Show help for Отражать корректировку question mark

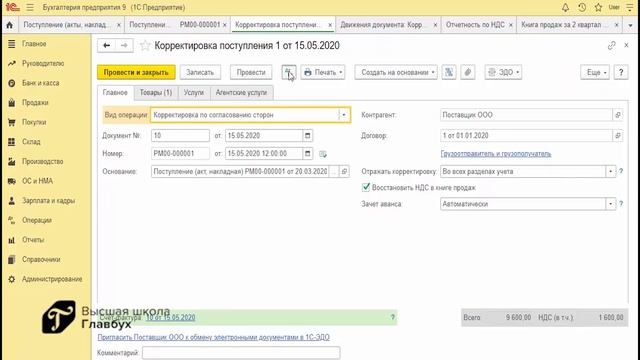click(x=621, y=171)
